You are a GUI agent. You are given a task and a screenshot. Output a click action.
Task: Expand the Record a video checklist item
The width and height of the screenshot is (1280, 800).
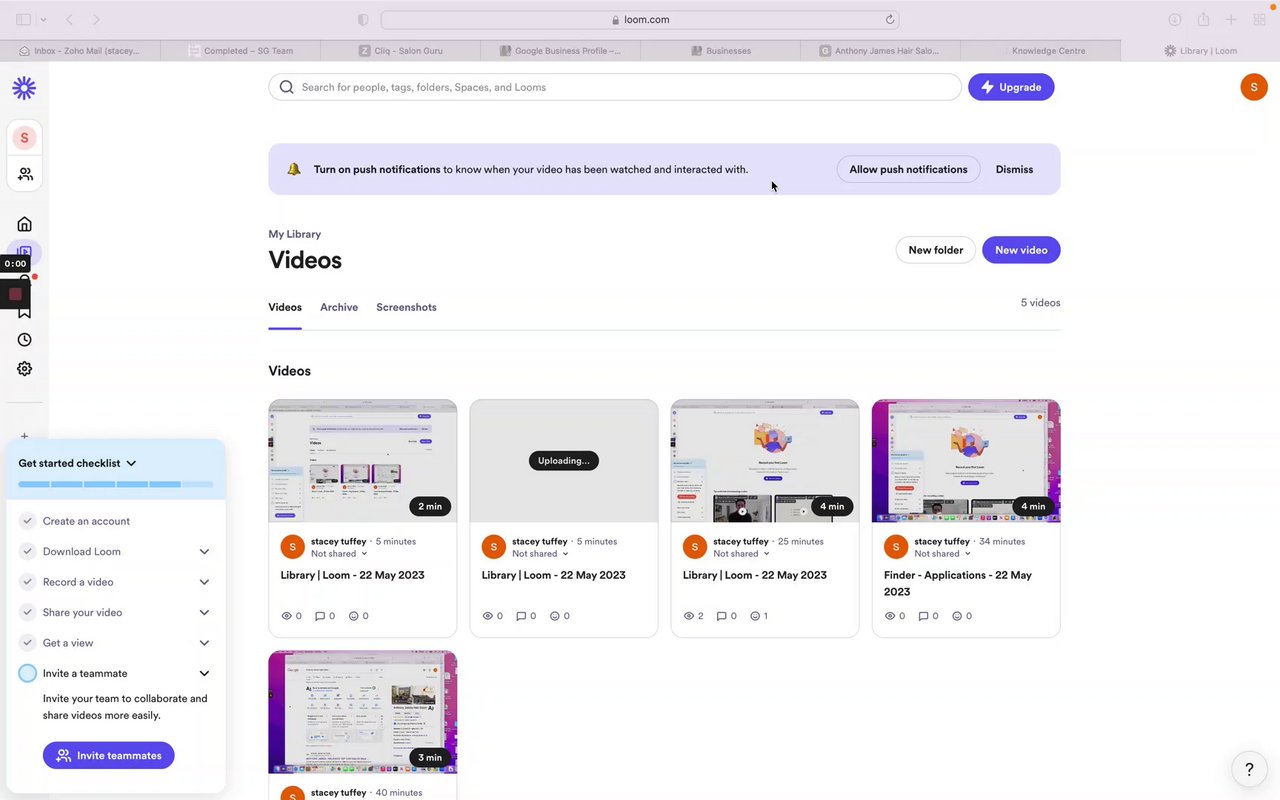pos(204,582)
